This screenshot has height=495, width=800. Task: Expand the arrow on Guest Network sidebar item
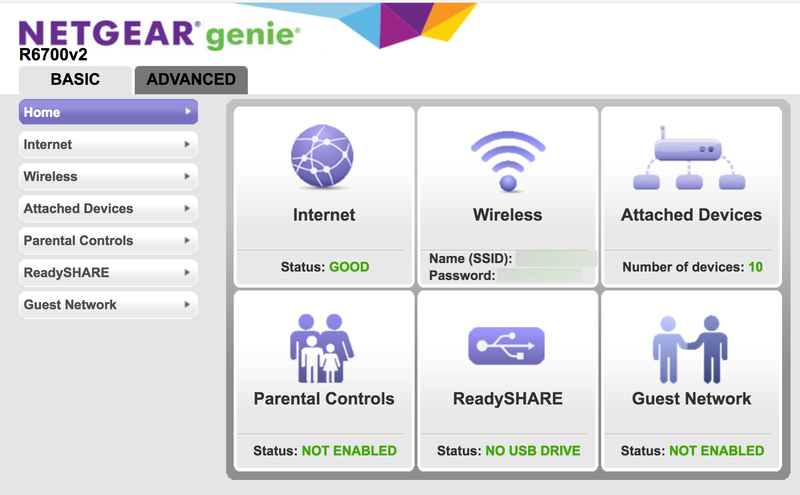coord(187,305)
